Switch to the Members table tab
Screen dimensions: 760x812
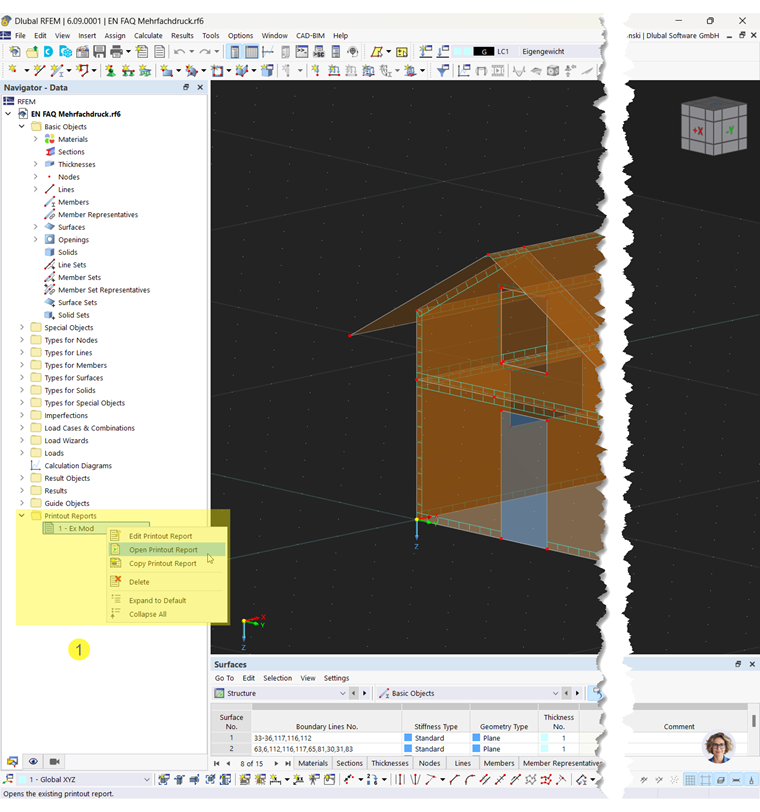point(499,763)
